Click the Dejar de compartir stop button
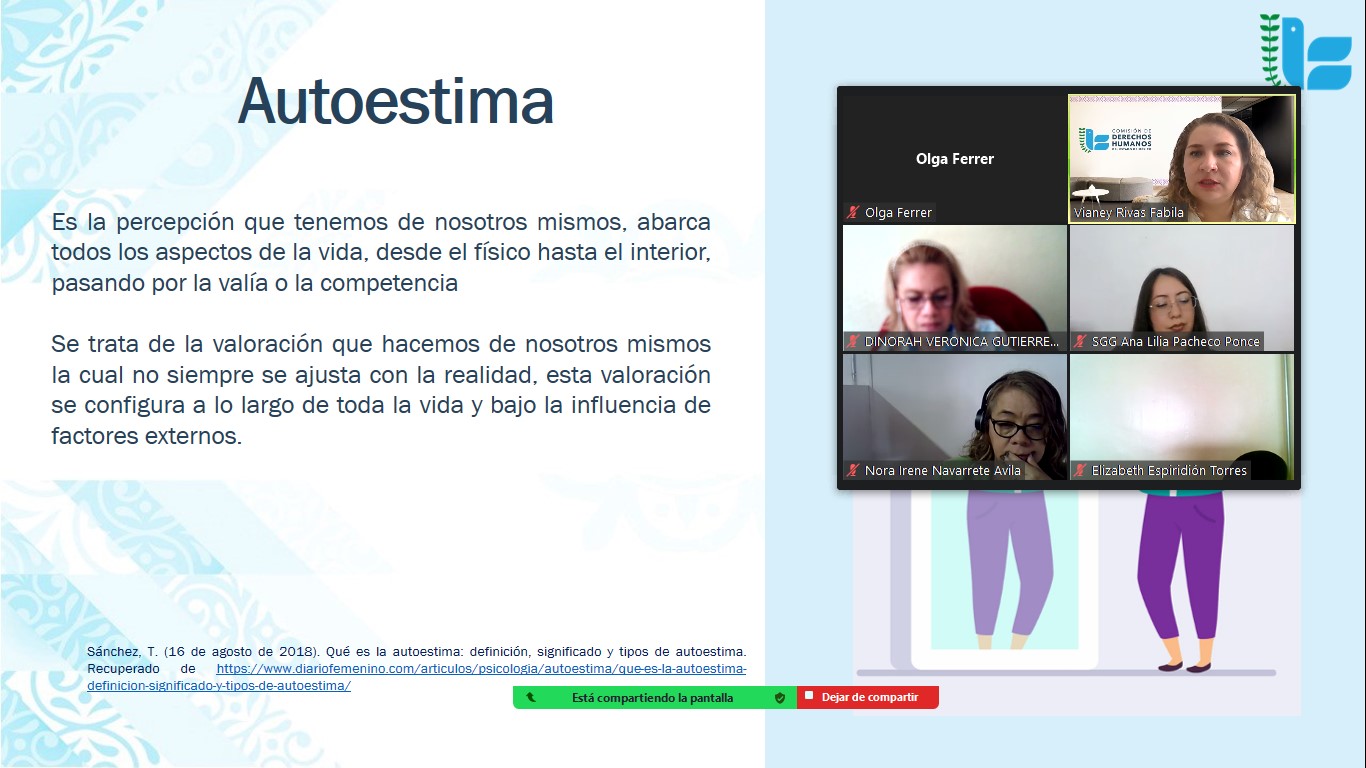Screen dimensions: 1366x768 (x=868, y=697)
